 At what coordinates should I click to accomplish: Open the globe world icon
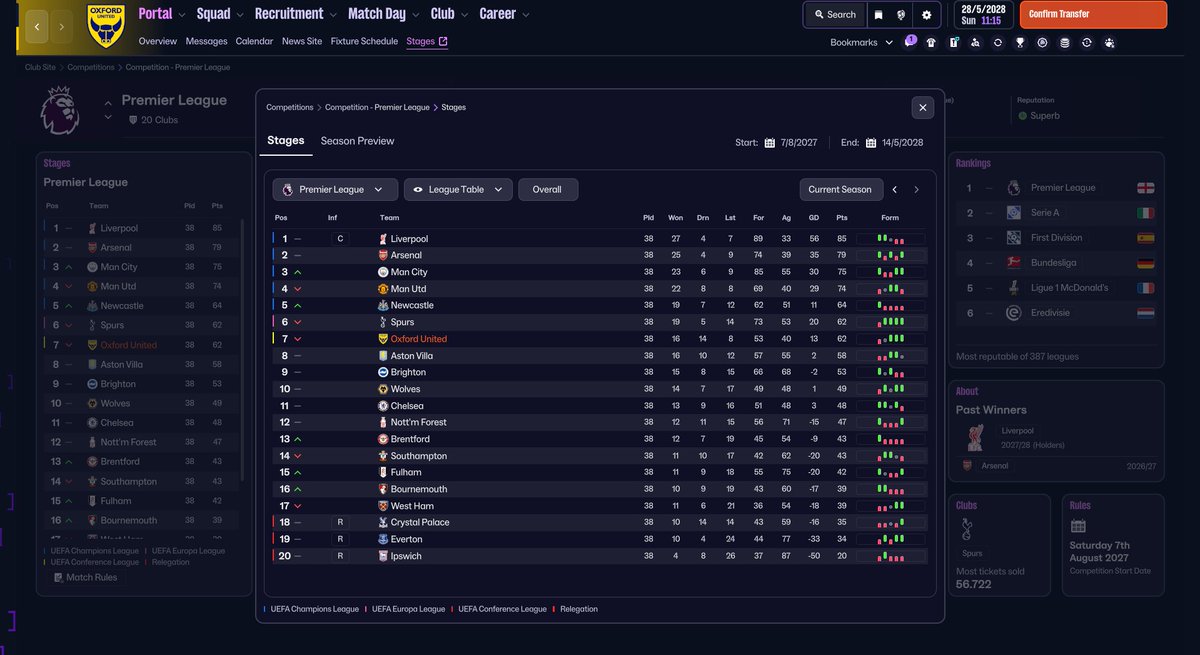tap(901, 15)
